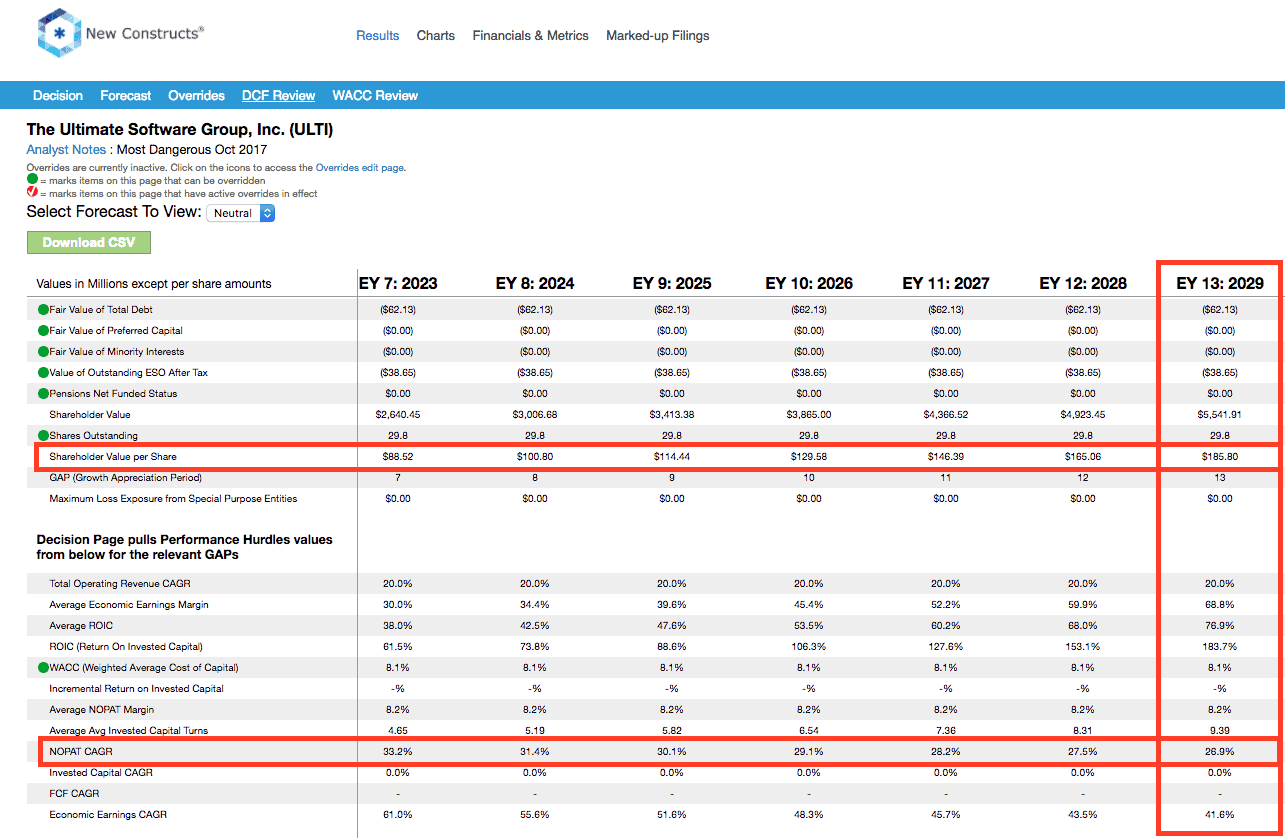This screenshot has width=1285, height=838.
Task: Click the EY 12: 2028 column header
Action: pyautogui.click(x=1082, y=283)
